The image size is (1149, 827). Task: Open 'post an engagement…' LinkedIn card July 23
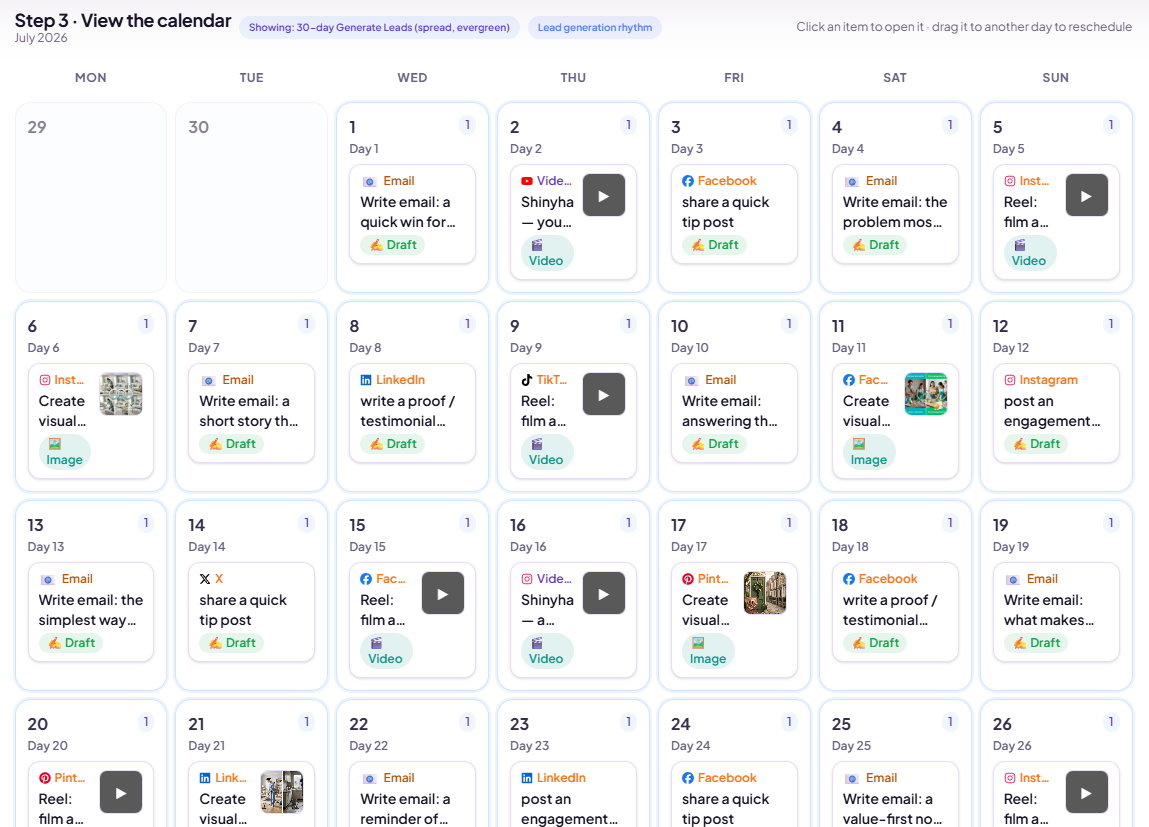pyautogui.click(x=573, y=795)
